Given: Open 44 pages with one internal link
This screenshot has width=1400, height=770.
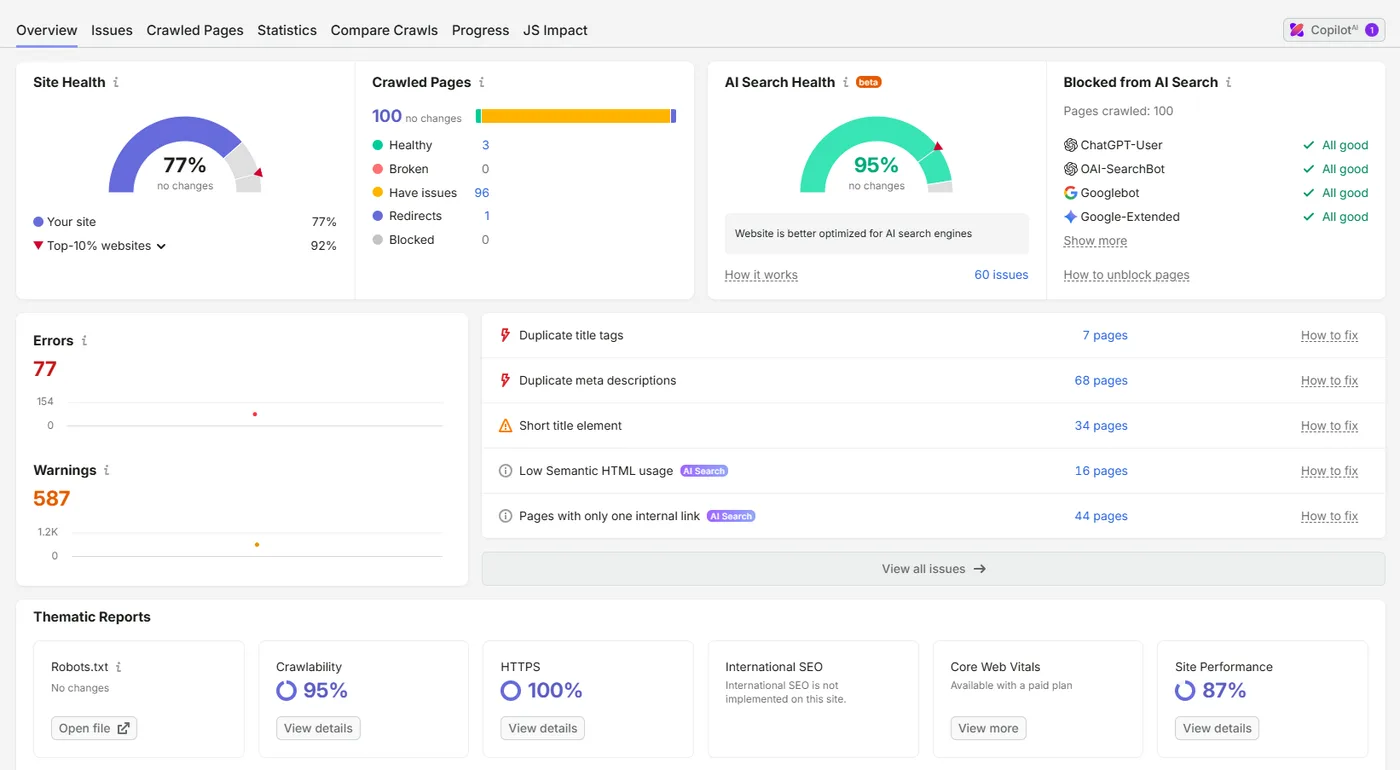Looking at the screenshot, I should coord(1101,516).
